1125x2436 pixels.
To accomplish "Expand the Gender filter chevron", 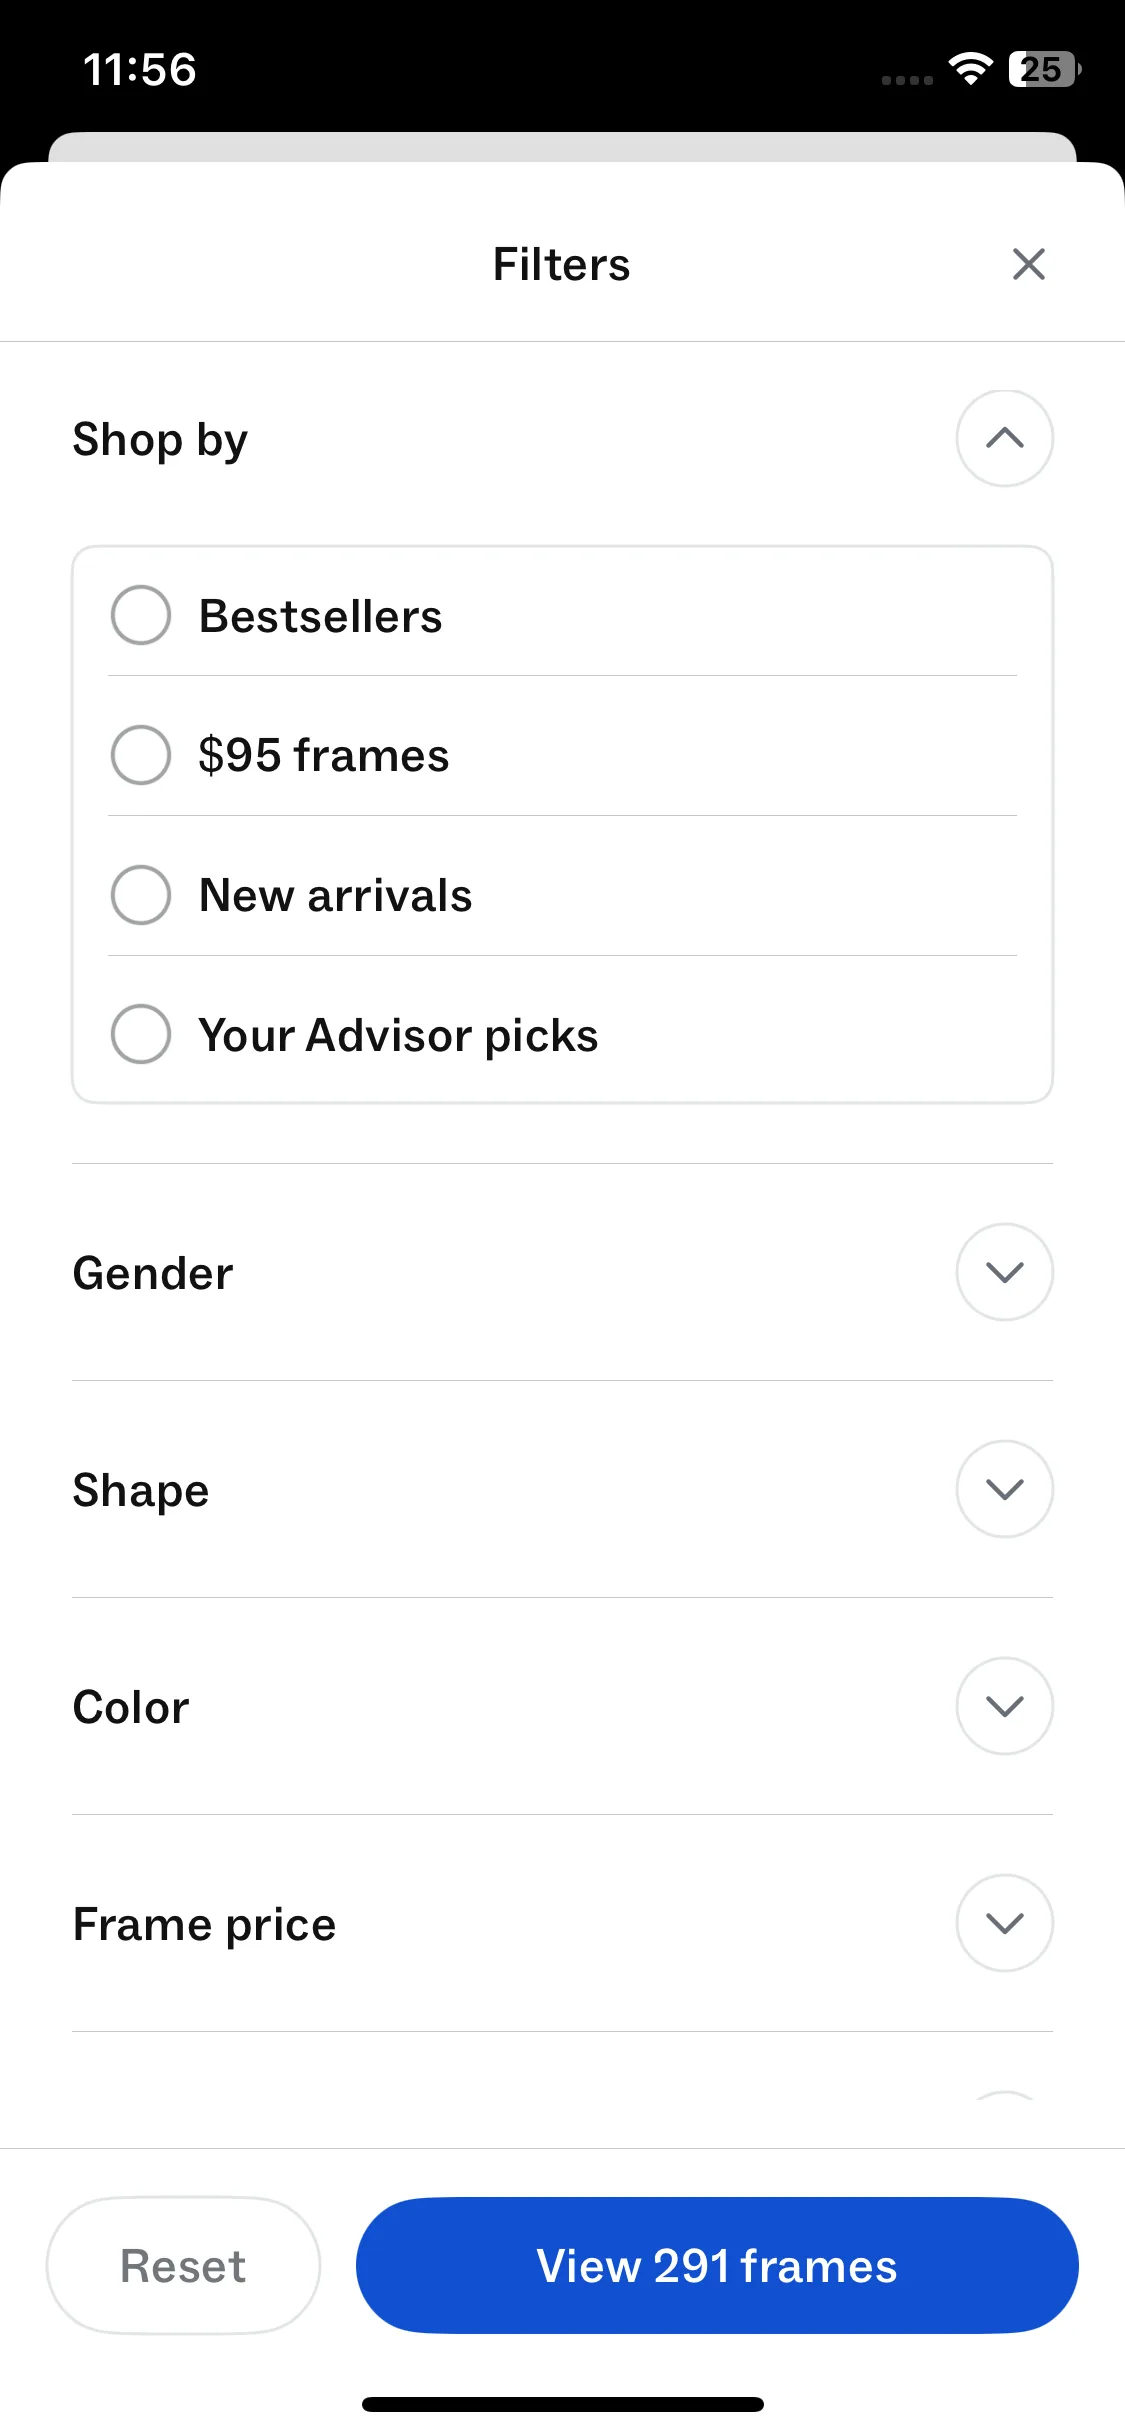I will pyautogui.click(x=1004, y=1272).
